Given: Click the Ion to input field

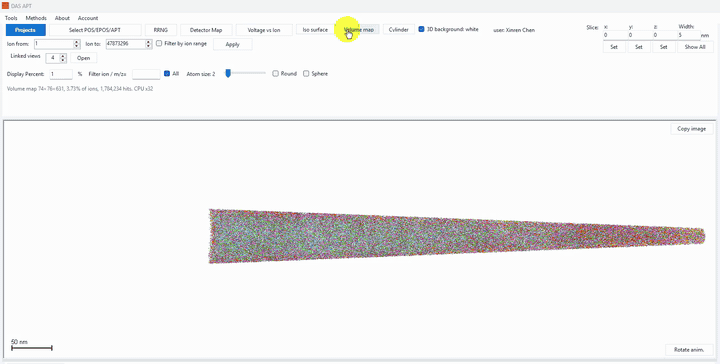Looking at the screenshot, I should tap(125, 44).
